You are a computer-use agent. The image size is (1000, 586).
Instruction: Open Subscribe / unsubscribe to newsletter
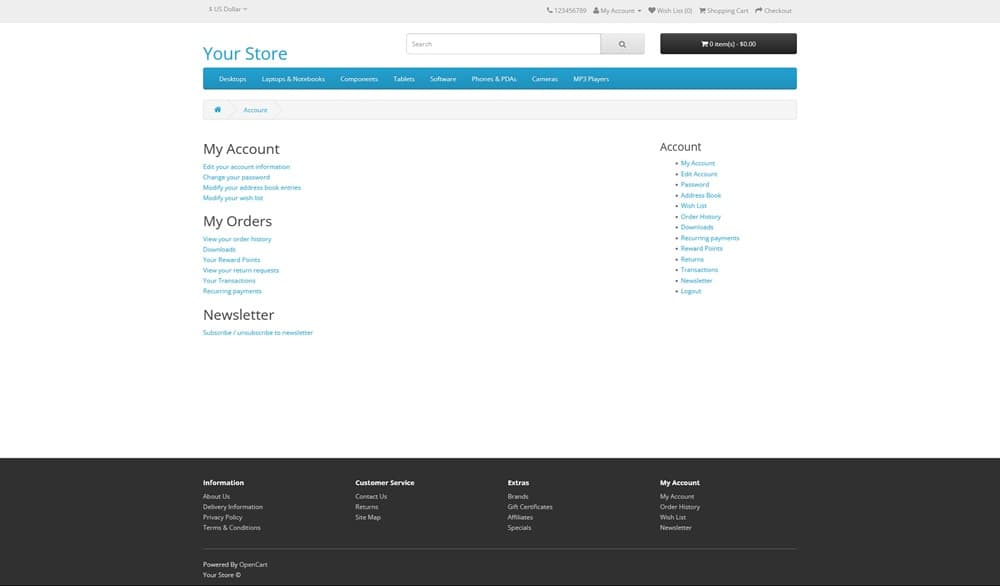[x=258, y=332]
